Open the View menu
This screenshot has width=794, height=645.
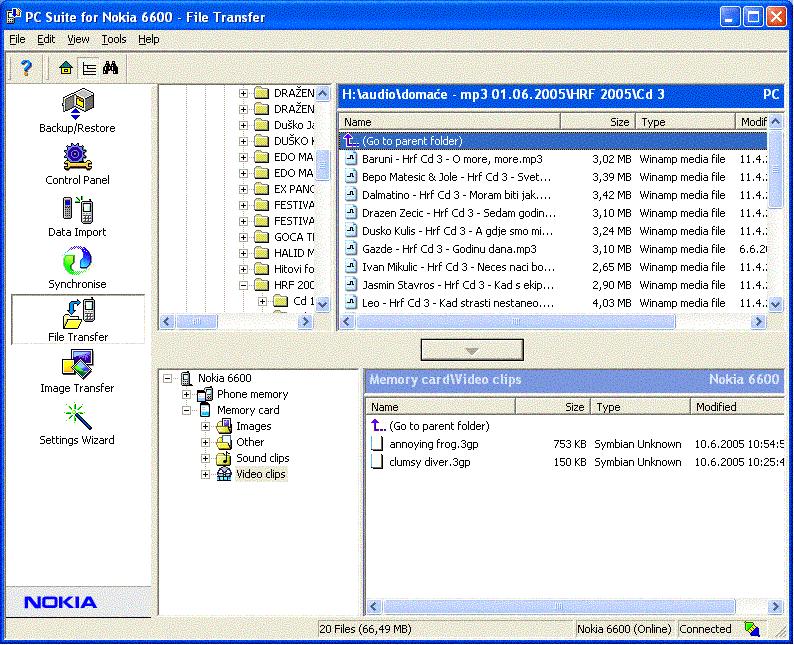pyautogui.click(x=78, y=39)
